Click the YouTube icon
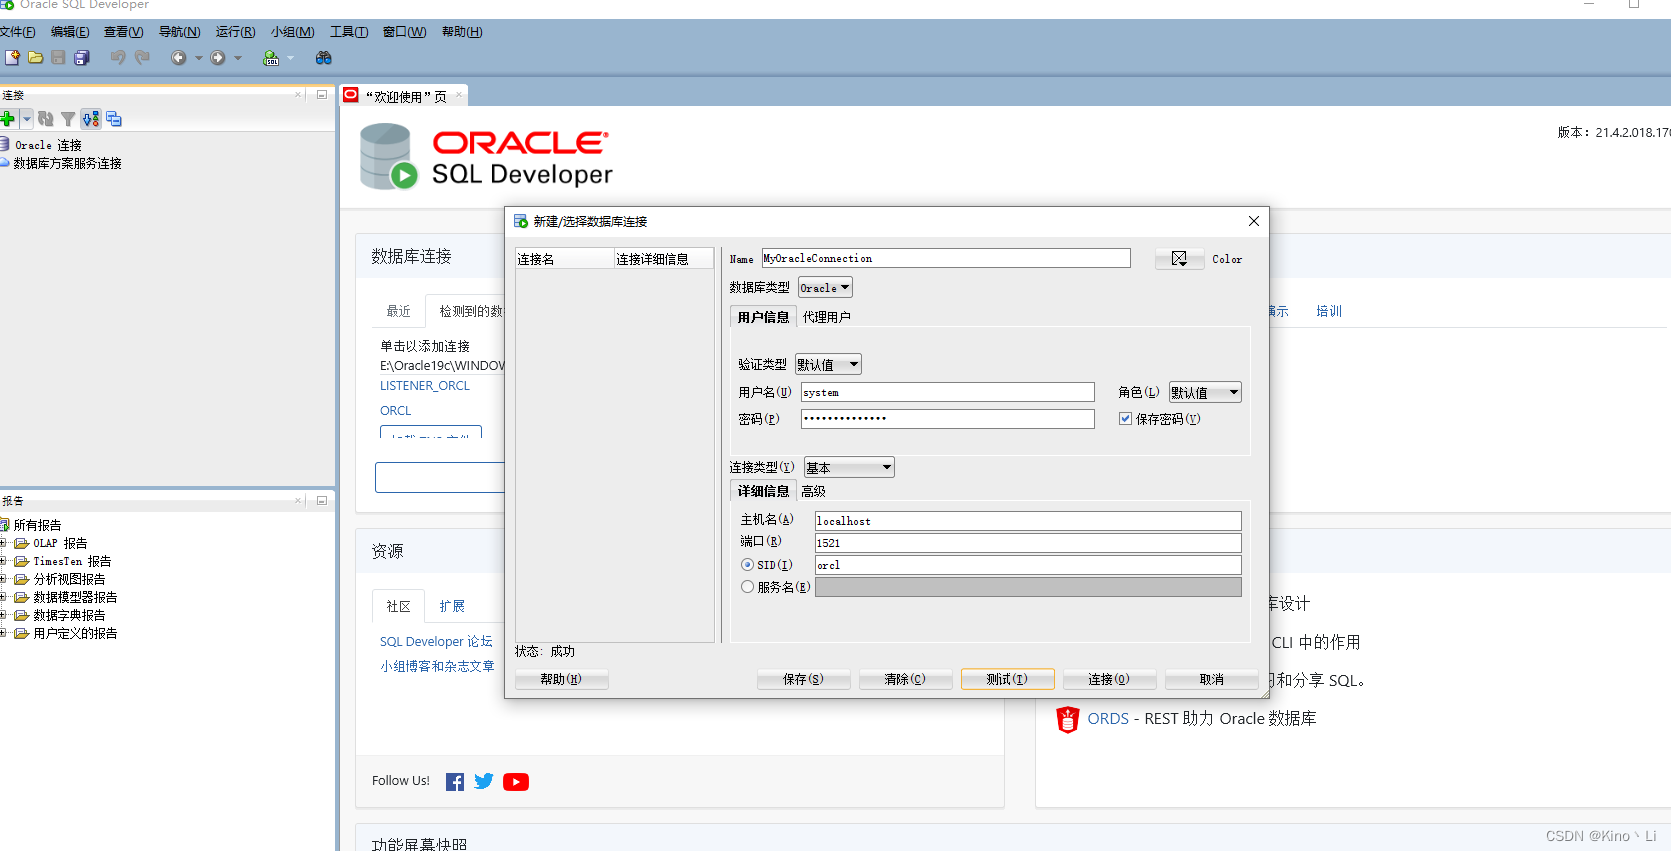This screenshot has width=1671, height=851. point(516,782)
